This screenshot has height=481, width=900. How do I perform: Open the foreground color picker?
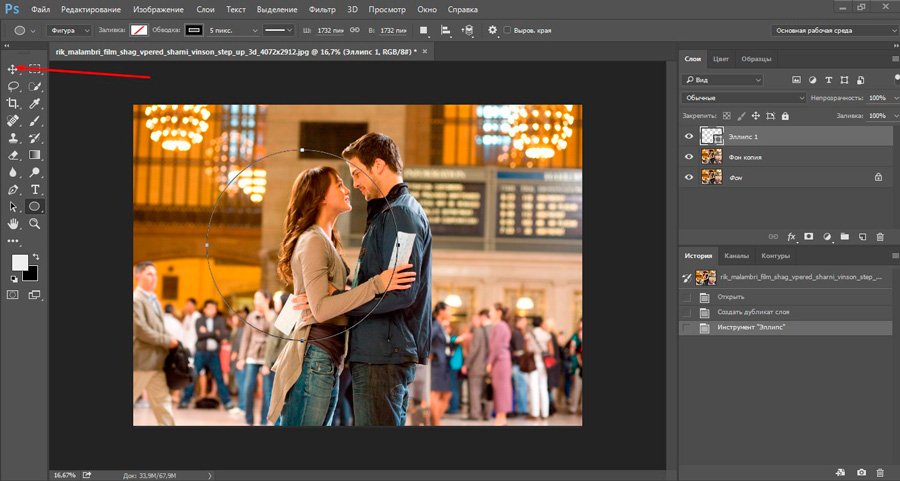tap(20, 262)
